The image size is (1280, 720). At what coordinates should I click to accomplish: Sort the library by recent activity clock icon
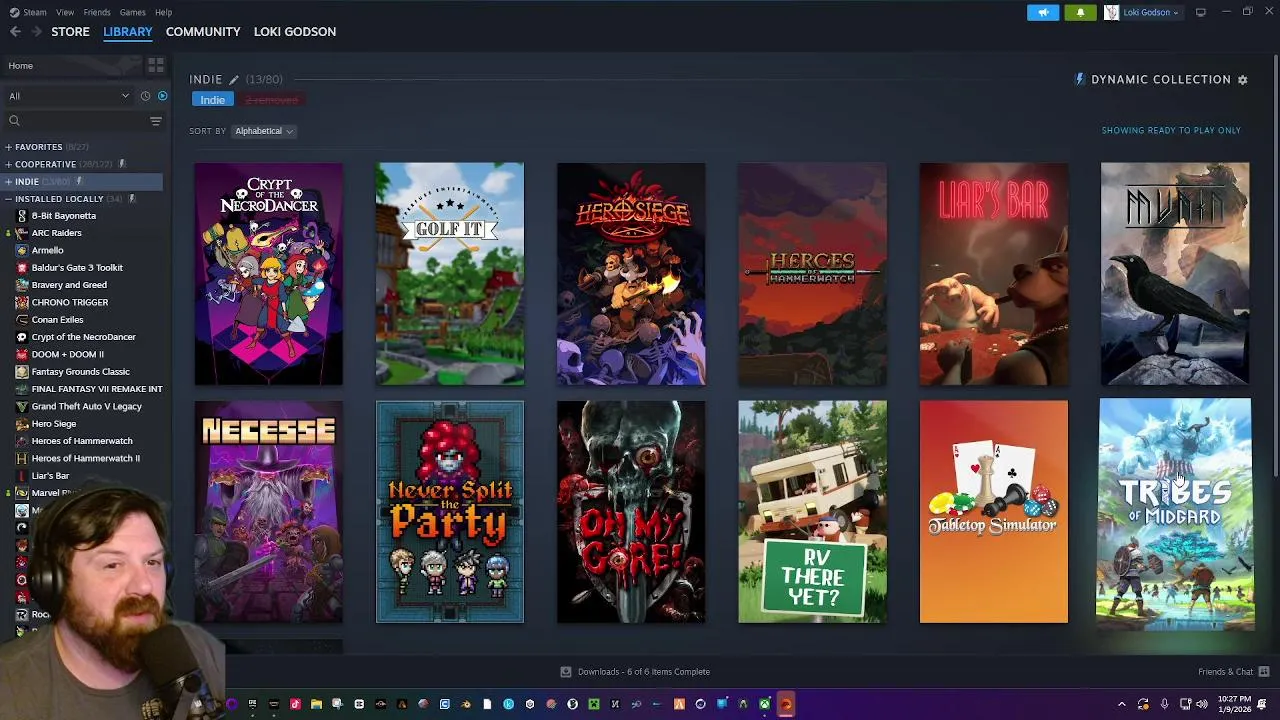[145, 96]
